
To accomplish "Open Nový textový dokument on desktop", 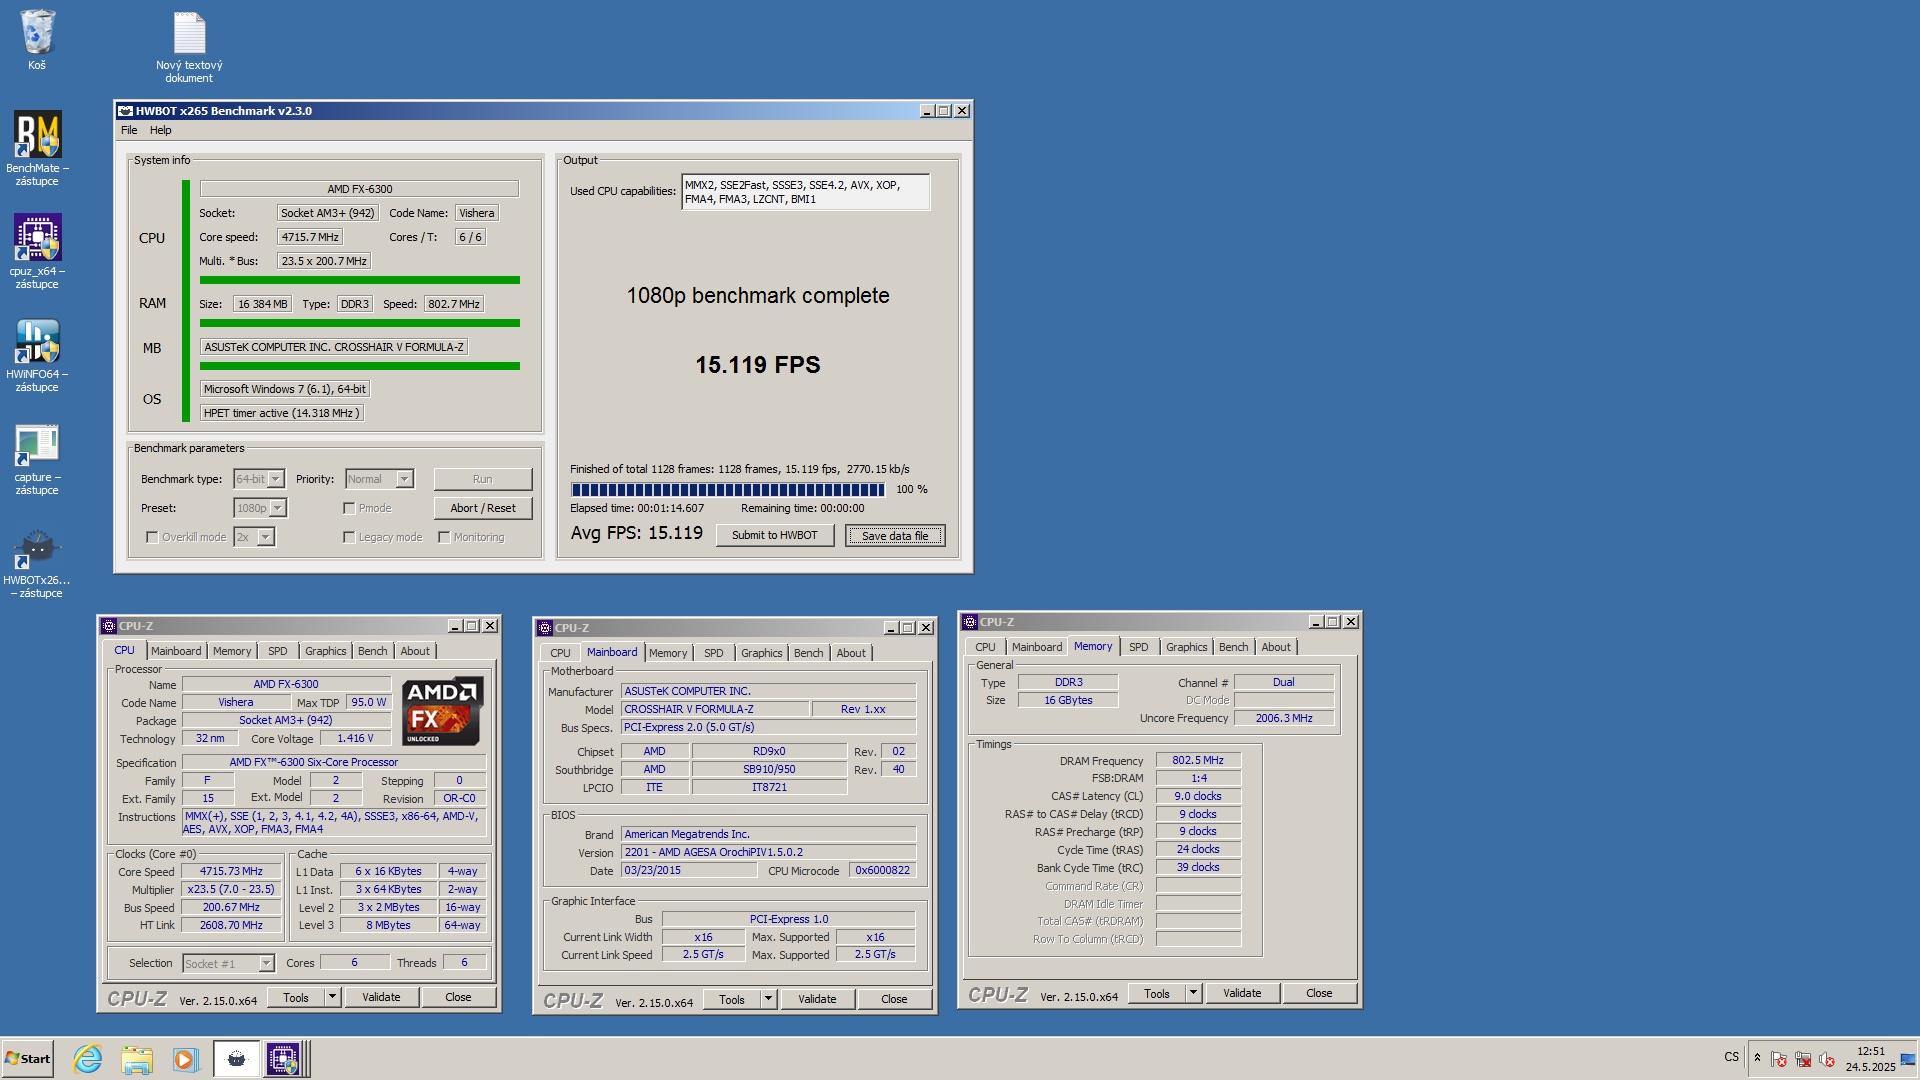I will coord(189,46).
